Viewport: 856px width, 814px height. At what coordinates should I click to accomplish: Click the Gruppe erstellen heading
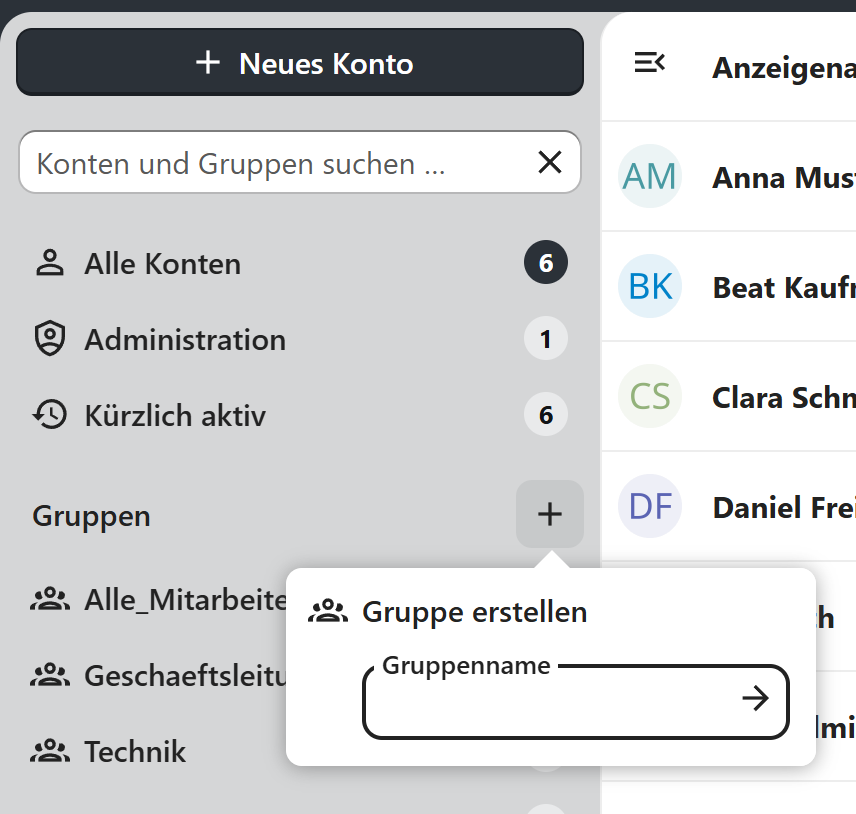[474, 612]
